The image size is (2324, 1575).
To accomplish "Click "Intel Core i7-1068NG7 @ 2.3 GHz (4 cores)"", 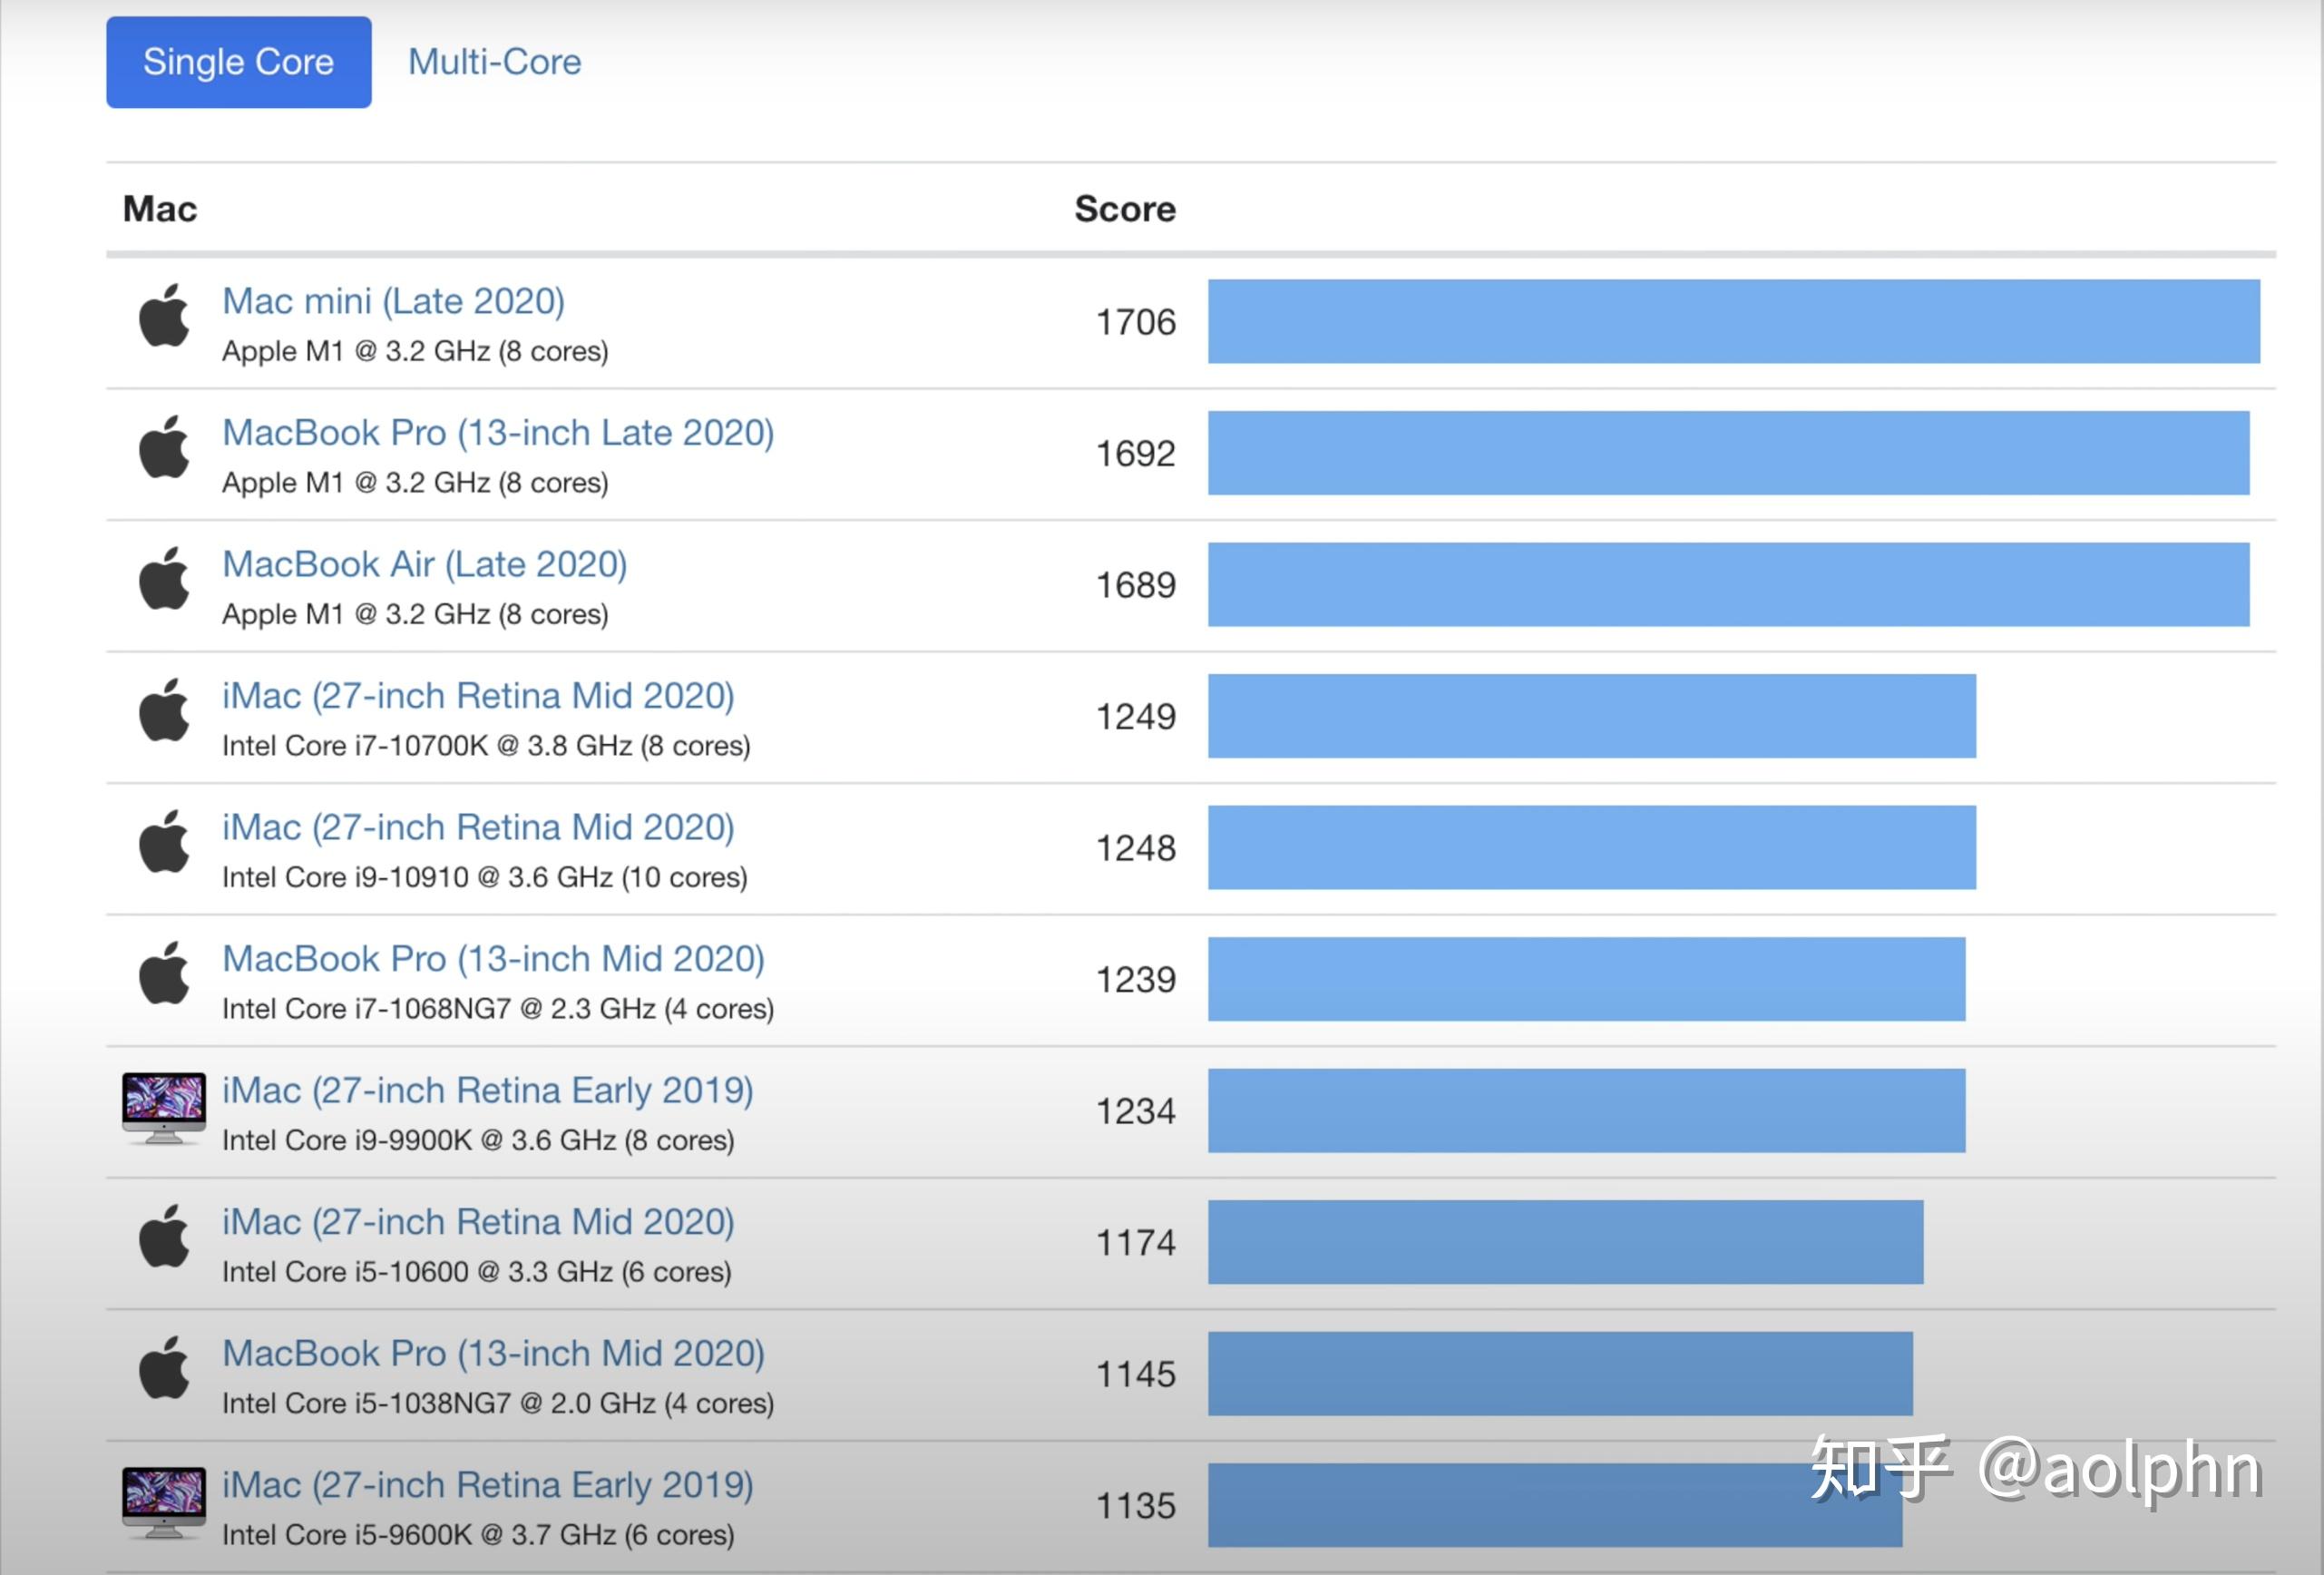I will [498, 1009].
